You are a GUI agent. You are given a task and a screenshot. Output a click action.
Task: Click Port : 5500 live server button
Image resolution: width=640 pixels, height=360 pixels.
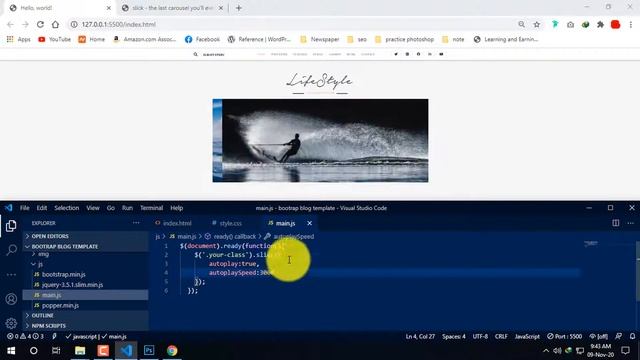(564, 336)
